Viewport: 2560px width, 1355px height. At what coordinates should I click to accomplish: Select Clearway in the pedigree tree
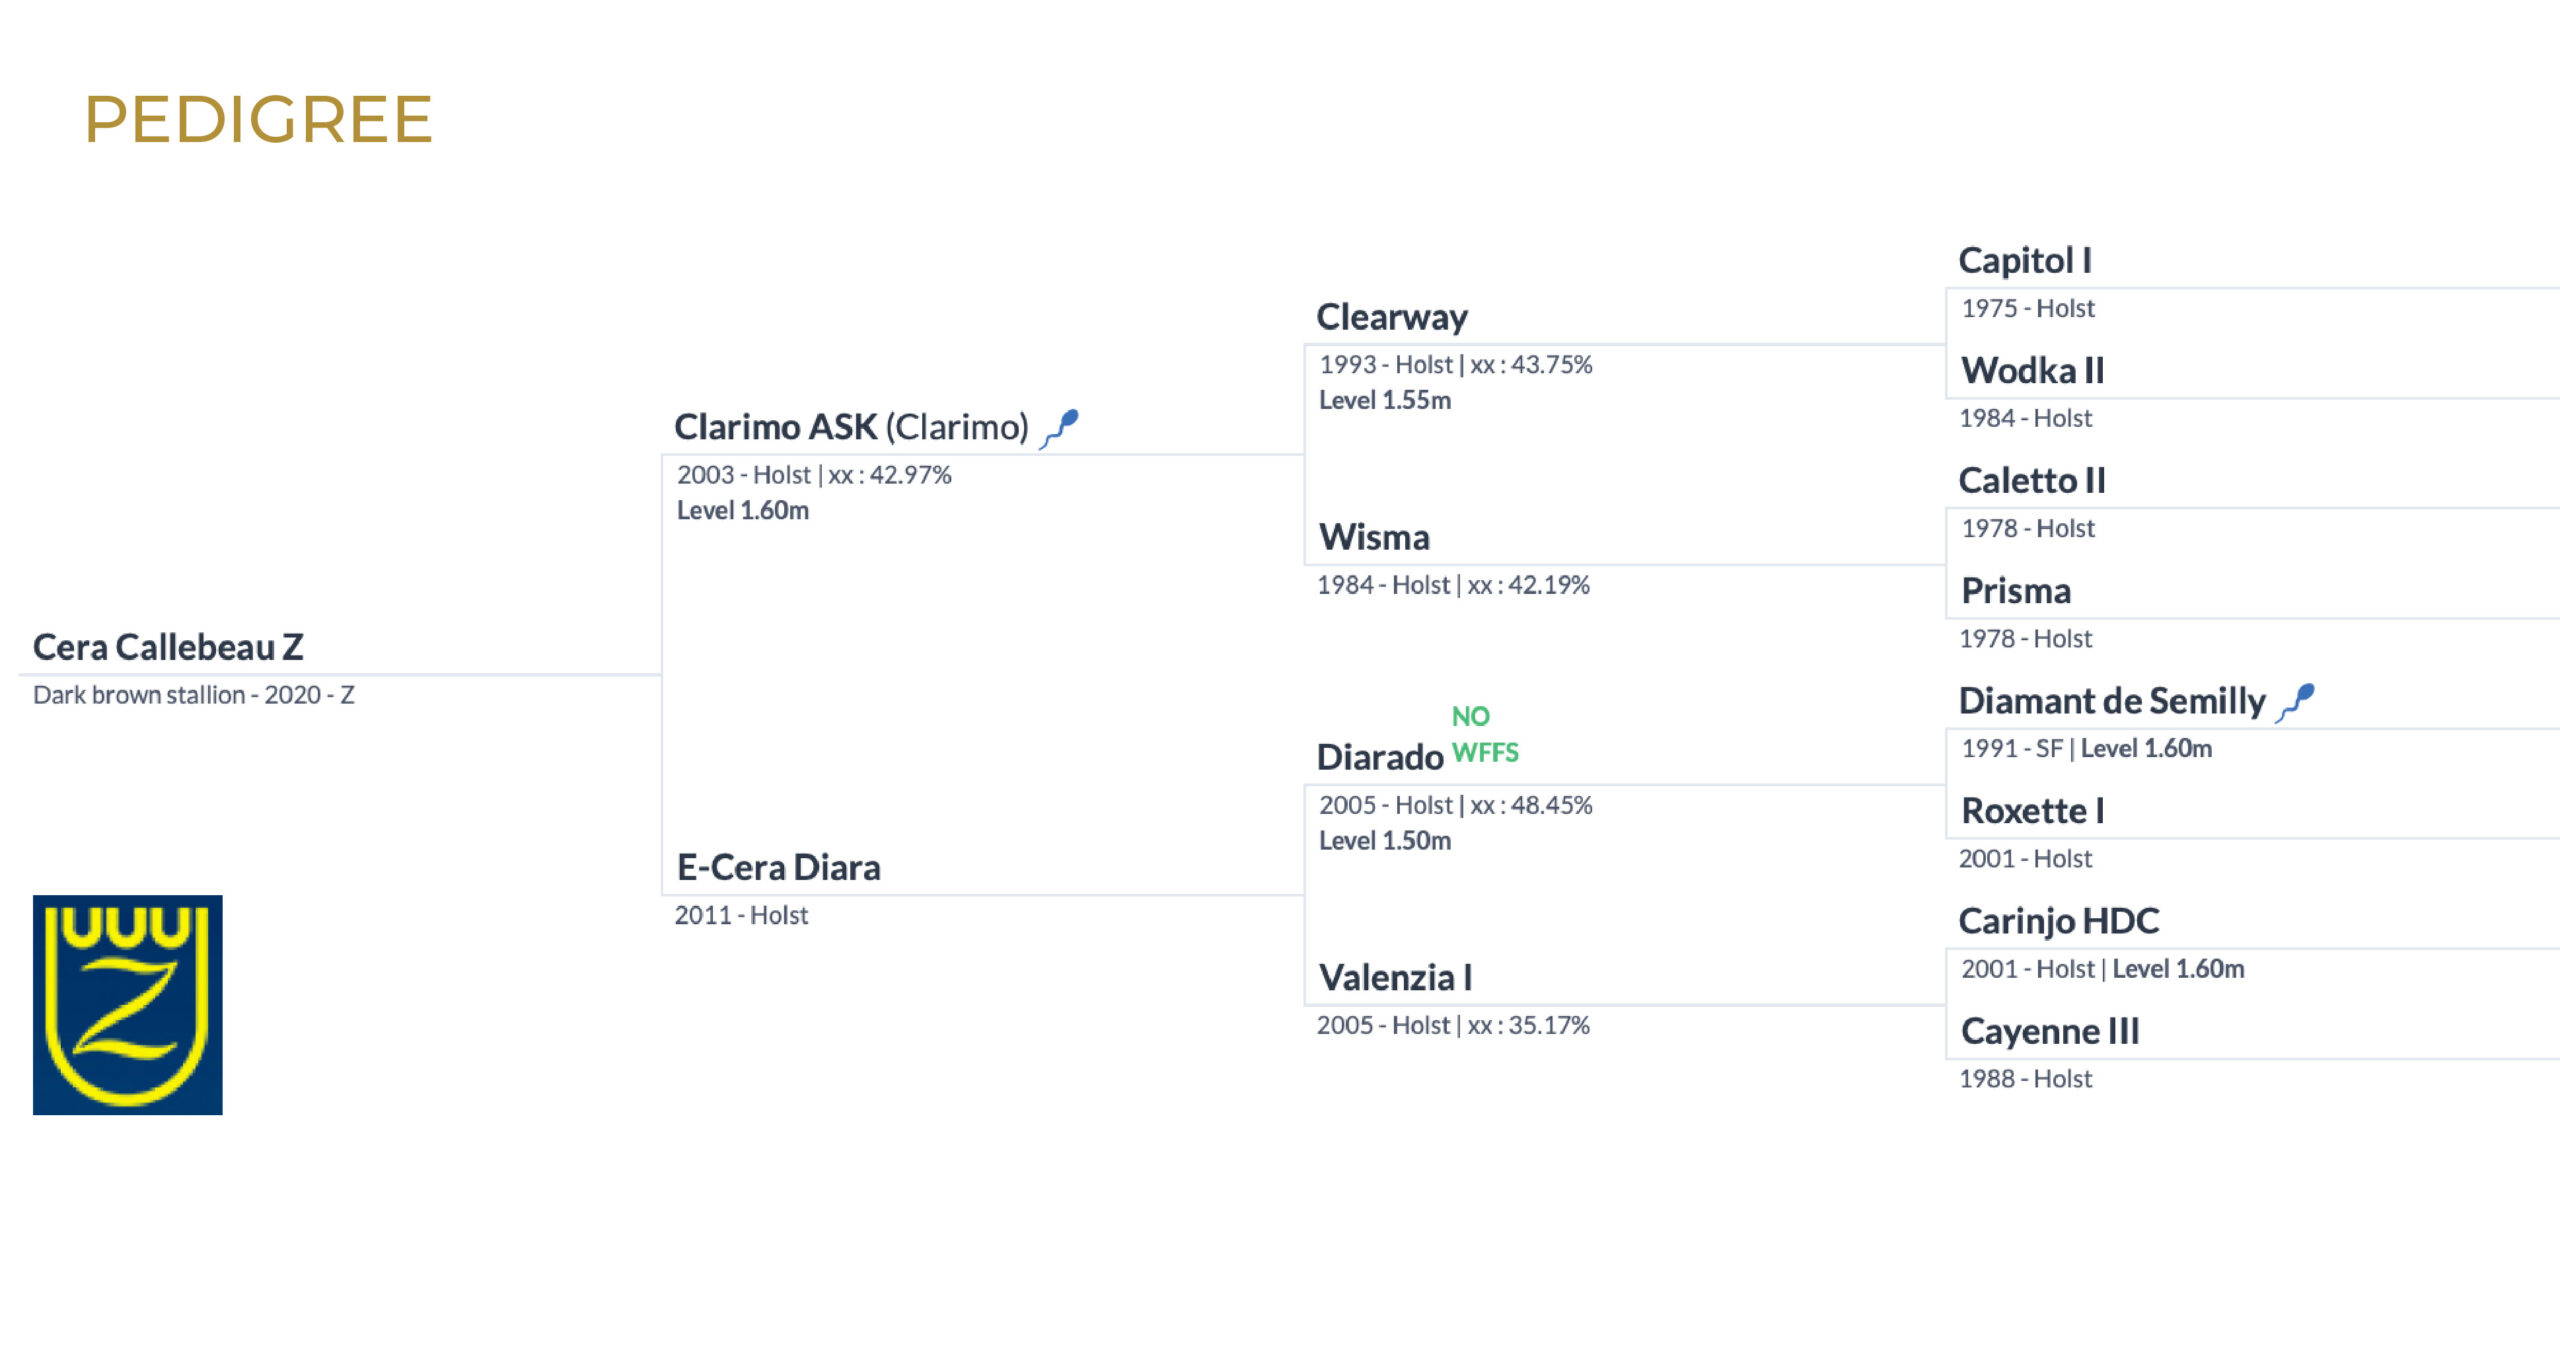pos(1391,317)
